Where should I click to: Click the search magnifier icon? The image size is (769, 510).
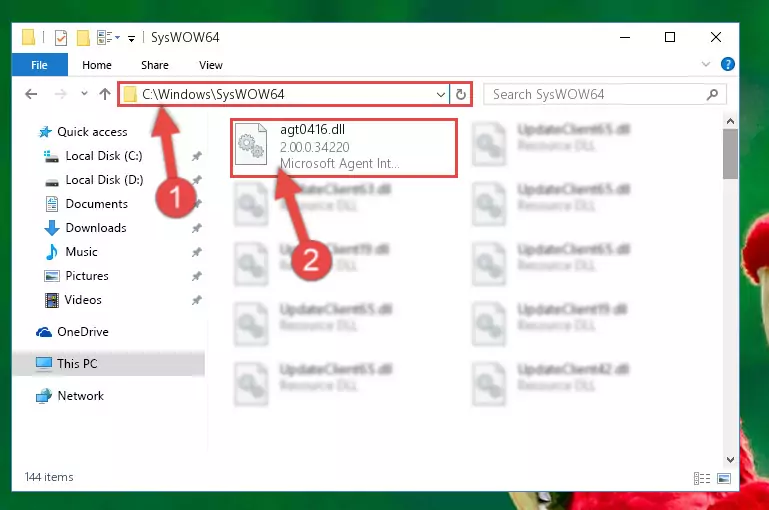[712, 94]
